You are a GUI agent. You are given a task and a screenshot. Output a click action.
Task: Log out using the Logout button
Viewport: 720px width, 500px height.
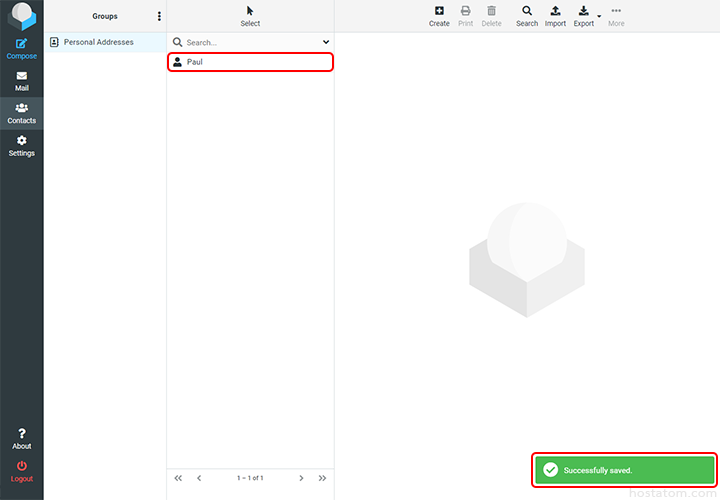pyautogui.click(x=21, y=471)
